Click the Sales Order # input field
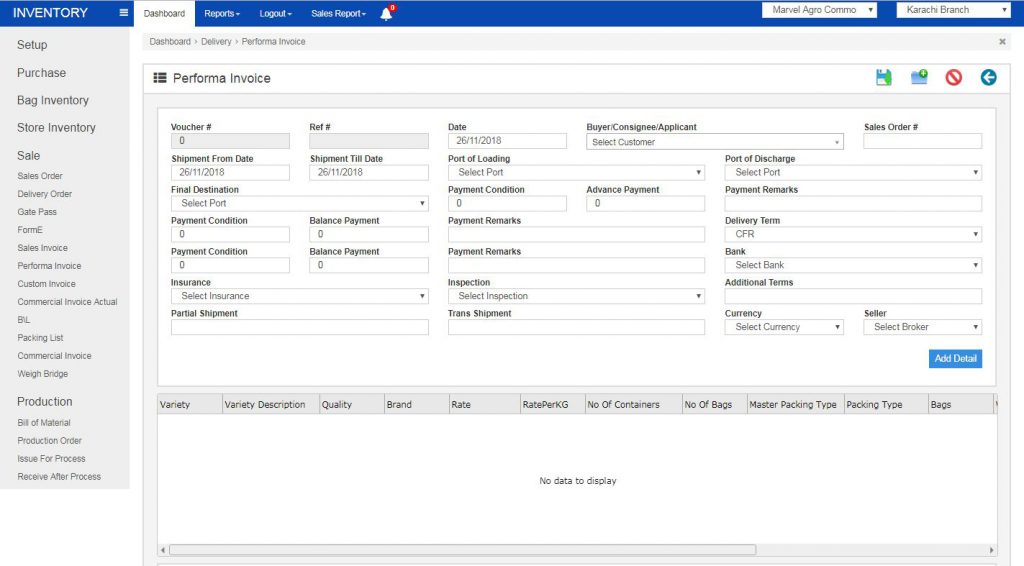The width and height of the screenshot is (1024, 566). [922, 141]
